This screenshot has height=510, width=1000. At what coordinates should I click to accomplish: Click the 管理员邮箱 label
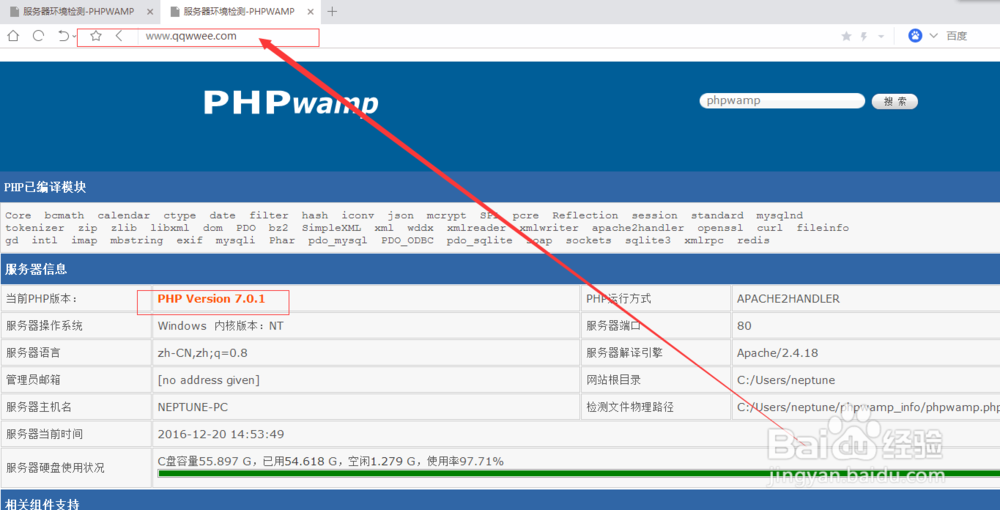pos(33,381)
